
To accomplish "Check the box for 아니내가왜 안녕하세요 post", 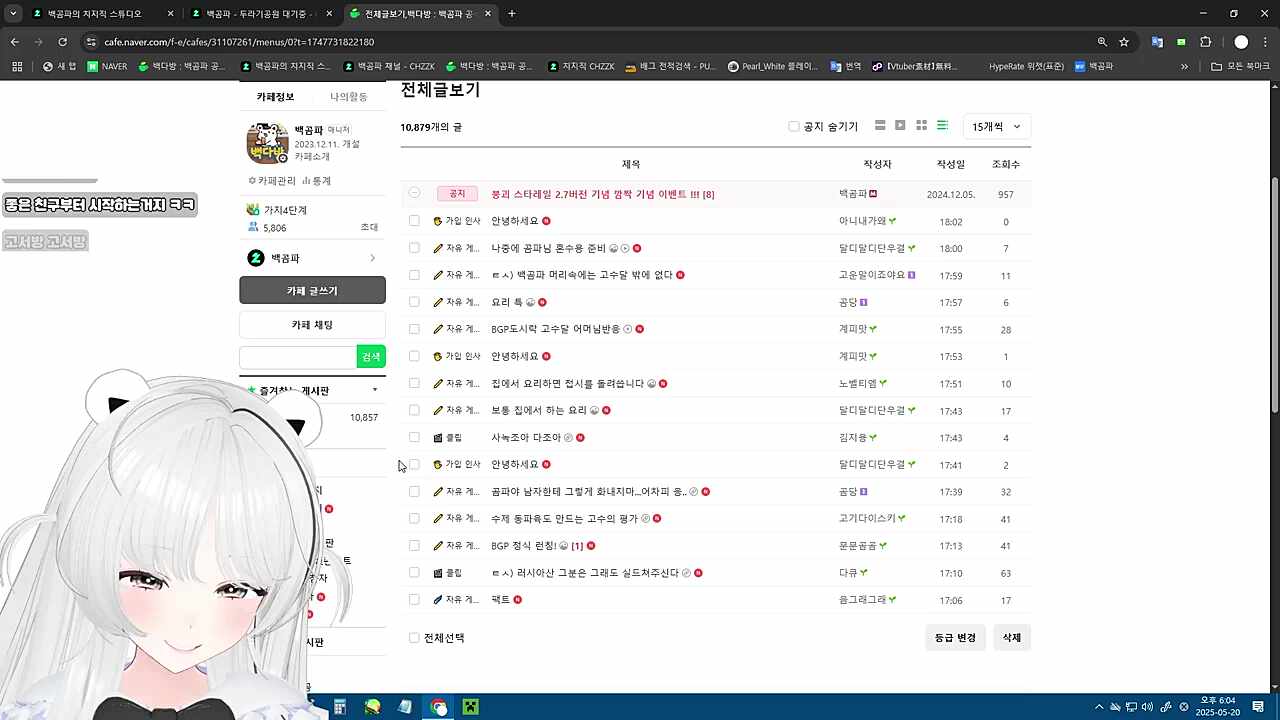I will tap(414, 221).
